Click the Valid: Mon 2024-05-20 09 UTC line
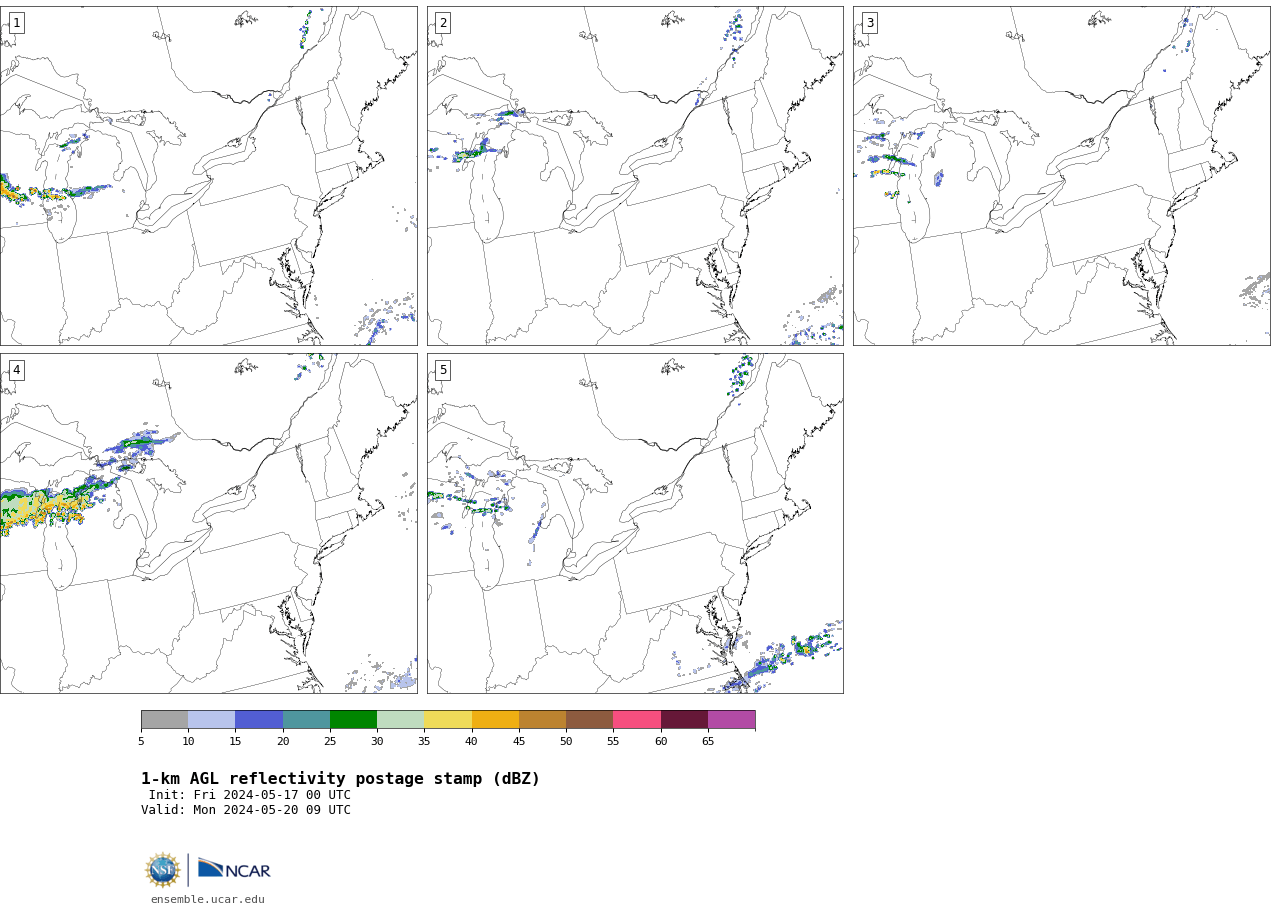The height and width of the screenshot is (910, 1280). (x=246, y=811)
